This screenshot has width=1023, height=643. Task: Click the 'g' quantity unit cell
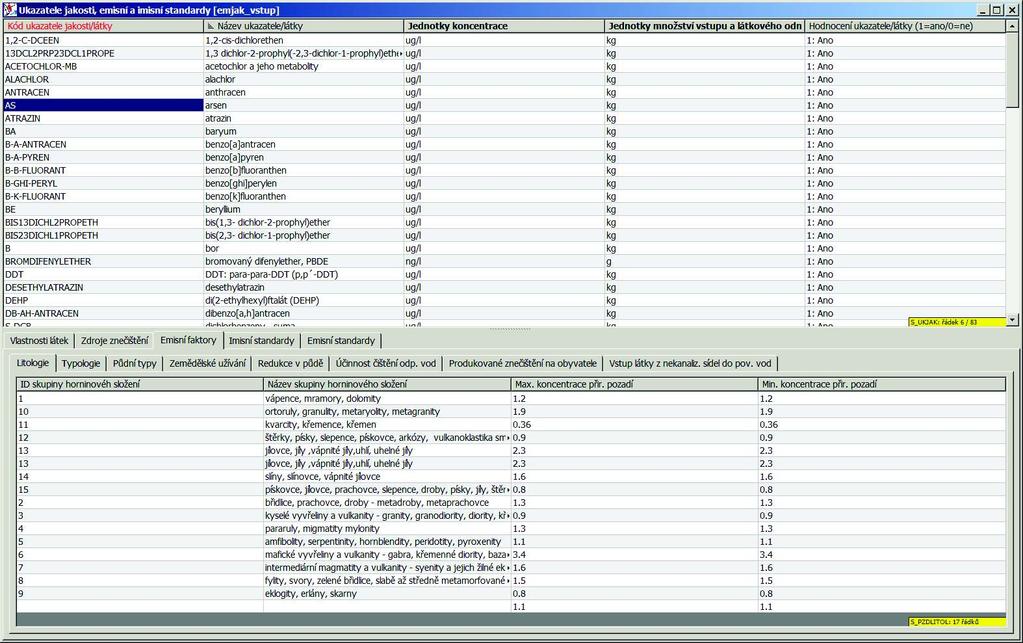705,262
